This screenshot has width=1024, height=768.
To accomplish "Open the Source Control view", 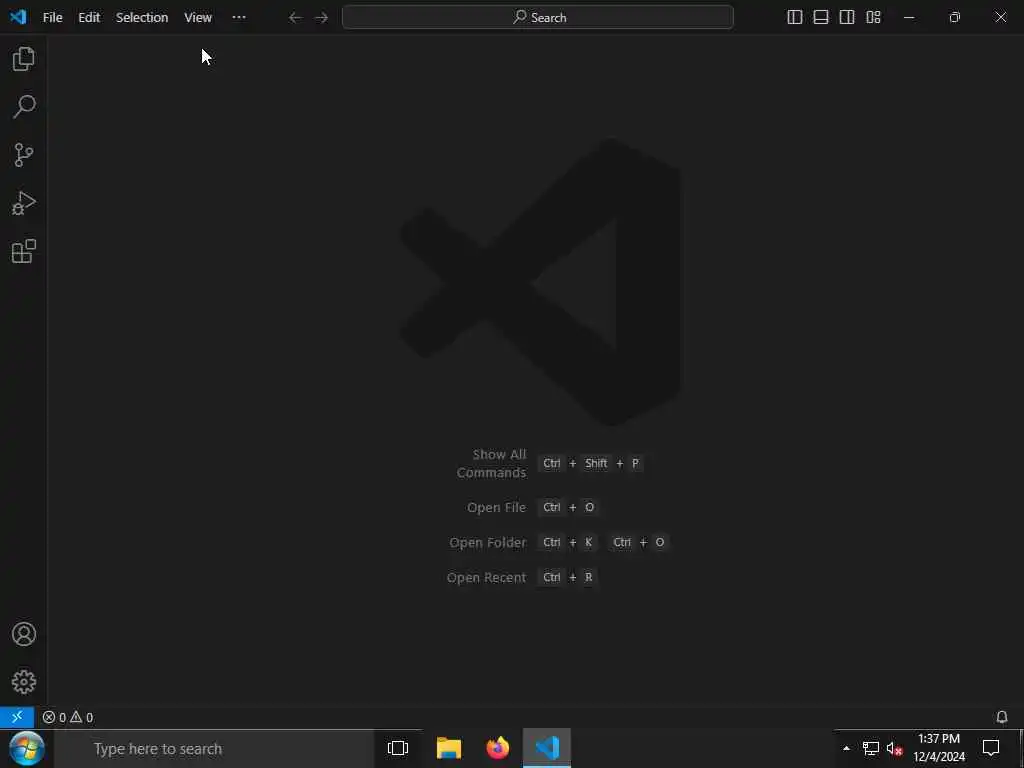I will click(24, 155).
